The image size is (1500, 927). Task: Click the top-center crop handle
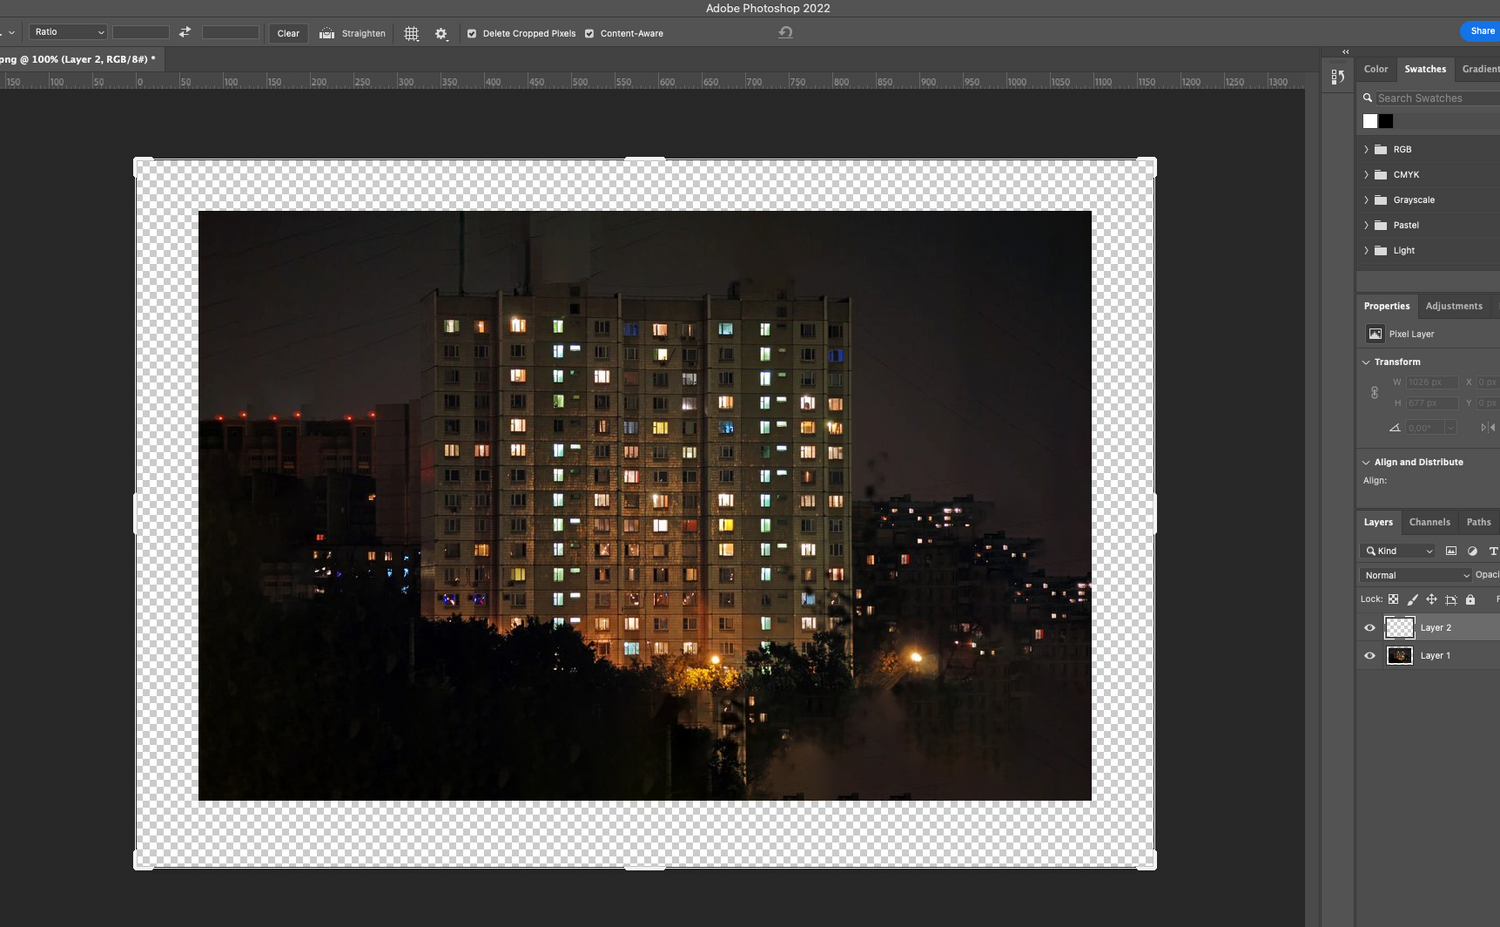coord(645,159)
